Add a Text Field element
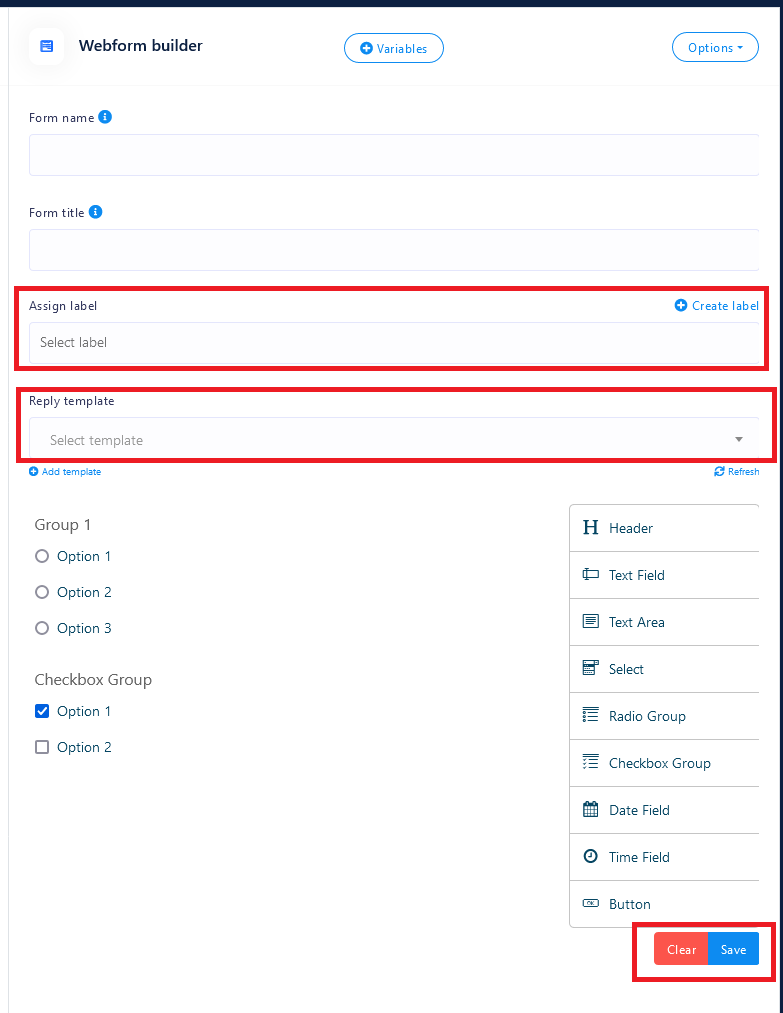This screenshot has width=783, height=1013. coord(636,575)
